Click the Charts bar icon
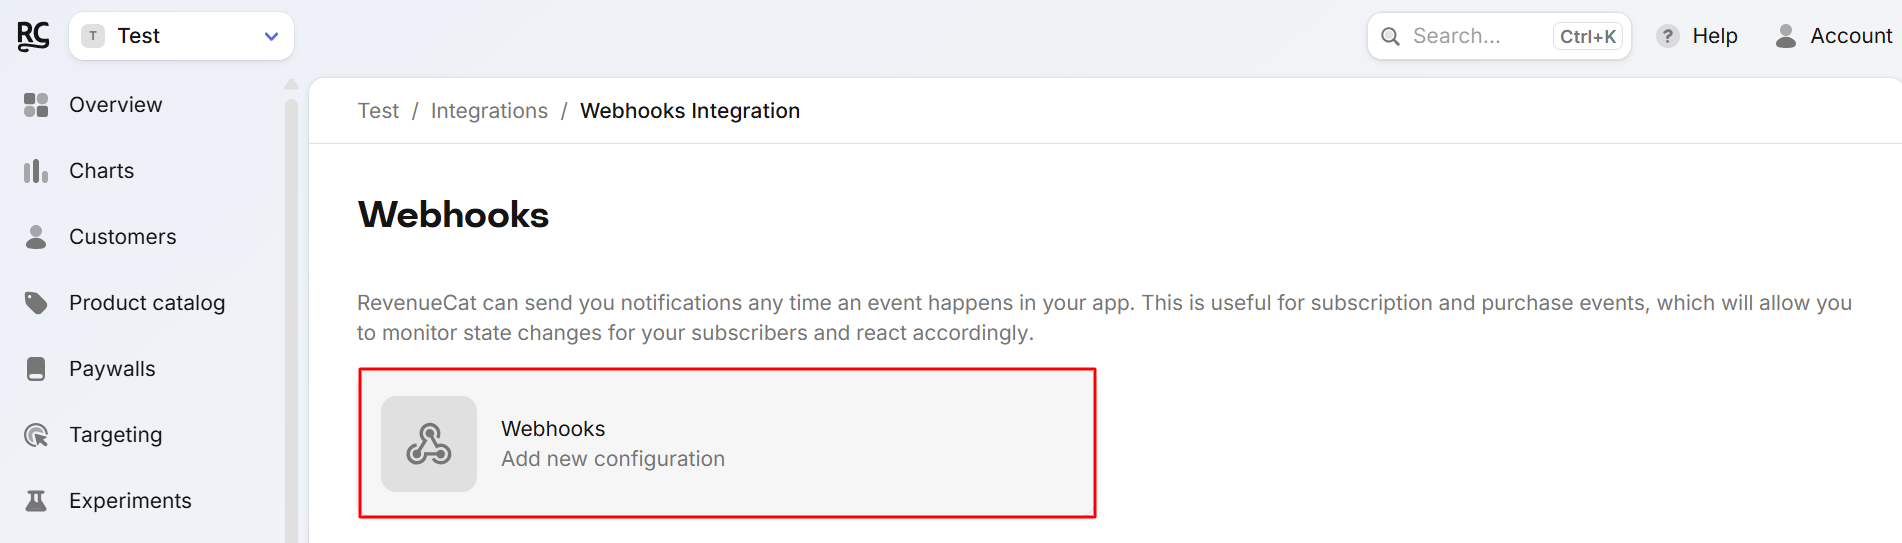This screenshot has height=543, width=1902. click(36, 171)
